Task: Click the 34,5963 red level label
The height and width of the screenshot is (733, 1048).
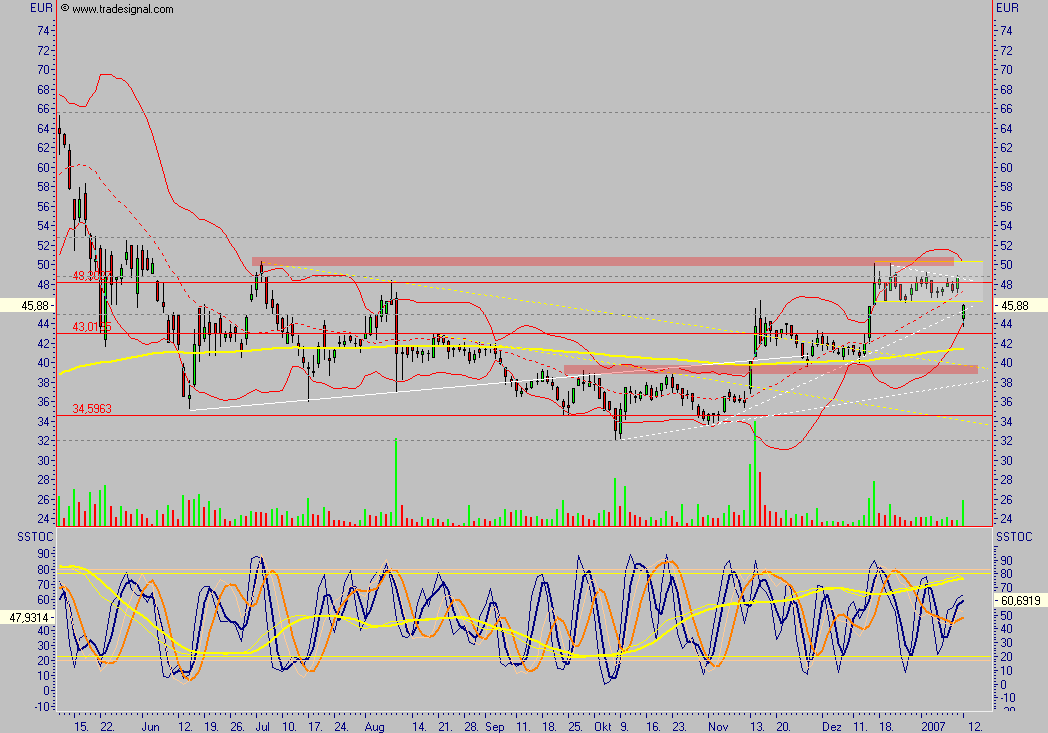Action: 91,409
